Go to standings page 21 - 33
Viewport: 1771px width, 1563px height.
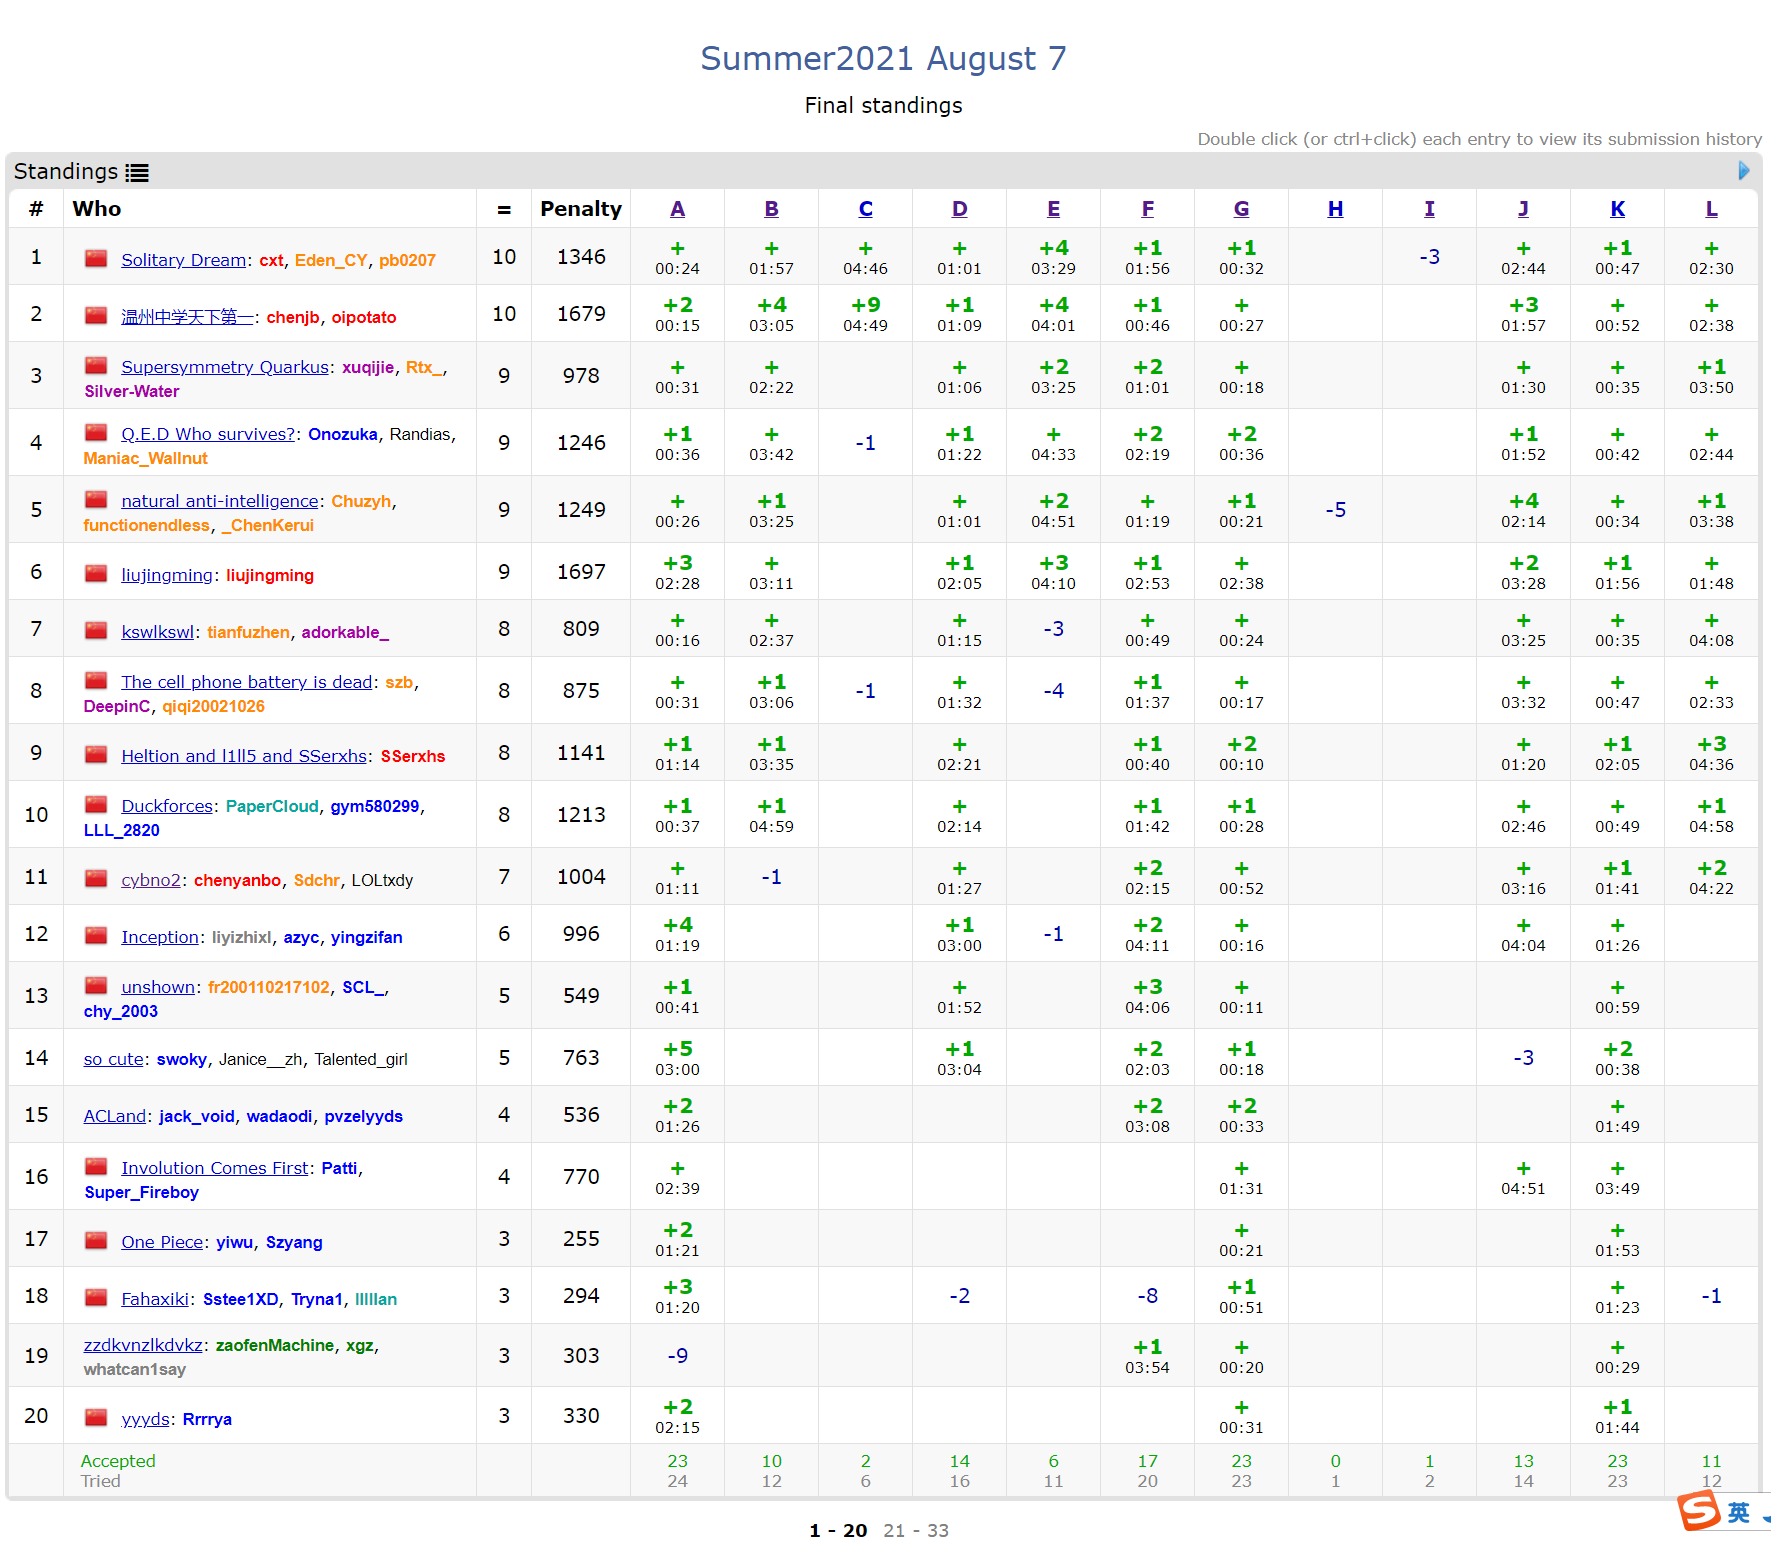pyautogui.click(x=915, y=1530)
